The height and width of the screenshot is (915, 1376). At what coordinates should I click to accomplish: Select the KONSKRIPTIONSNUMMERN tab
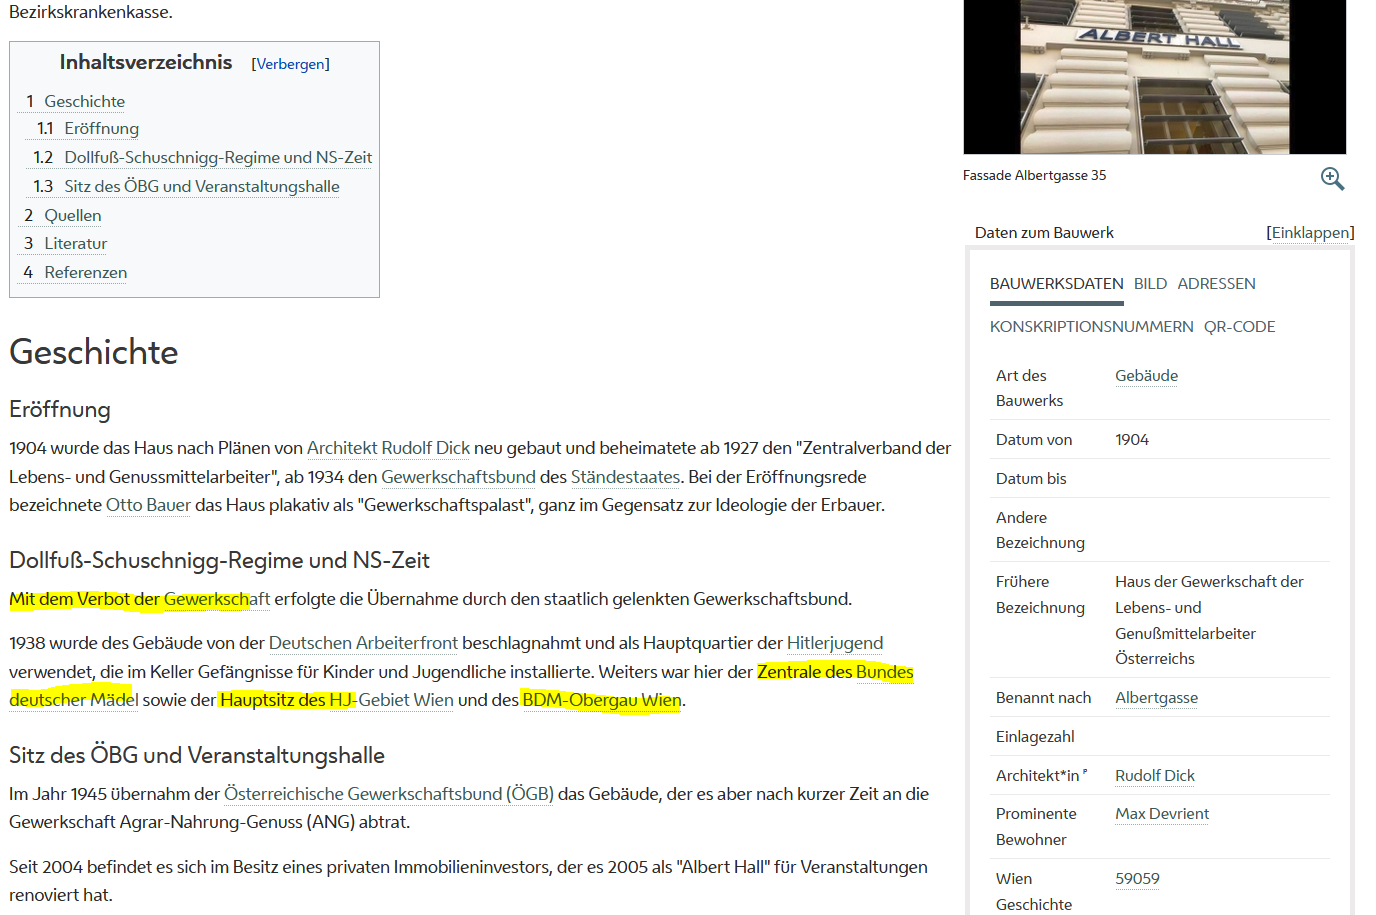click(x=1091, y=327)
